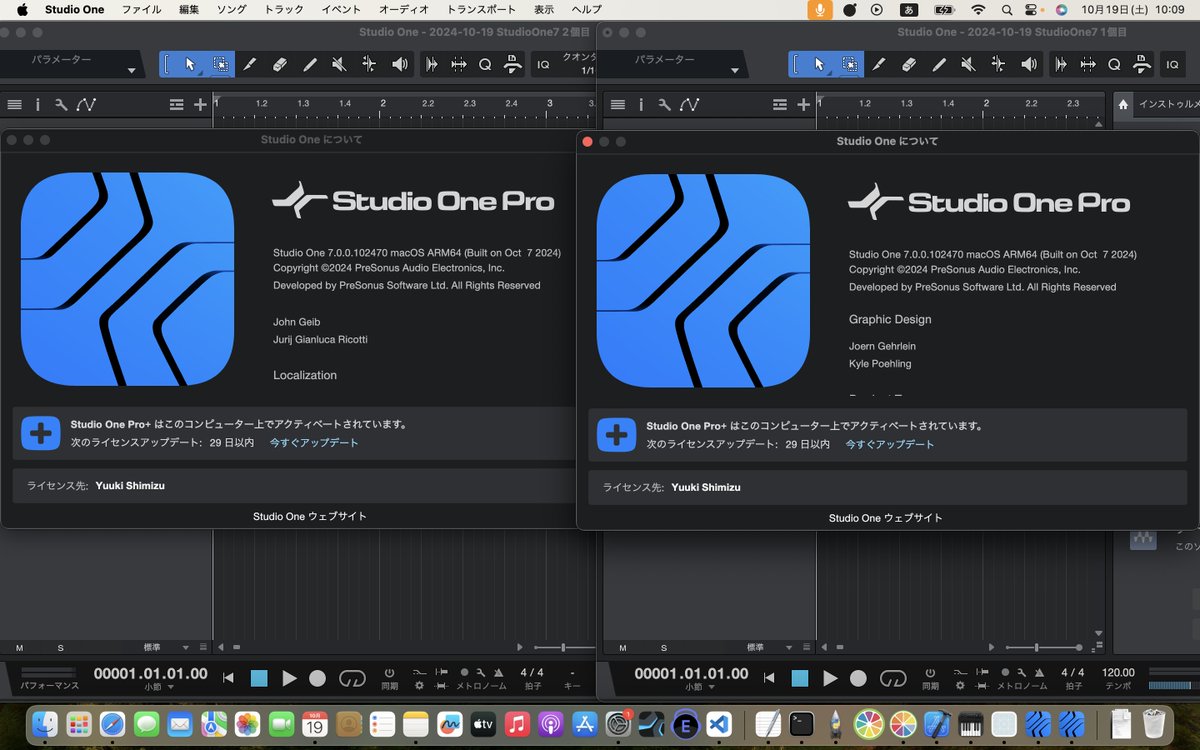Open Studio One ウェブサイト link in the right dialog
1200x750 pixels.
pyautogui.click(x=886, y=518)
